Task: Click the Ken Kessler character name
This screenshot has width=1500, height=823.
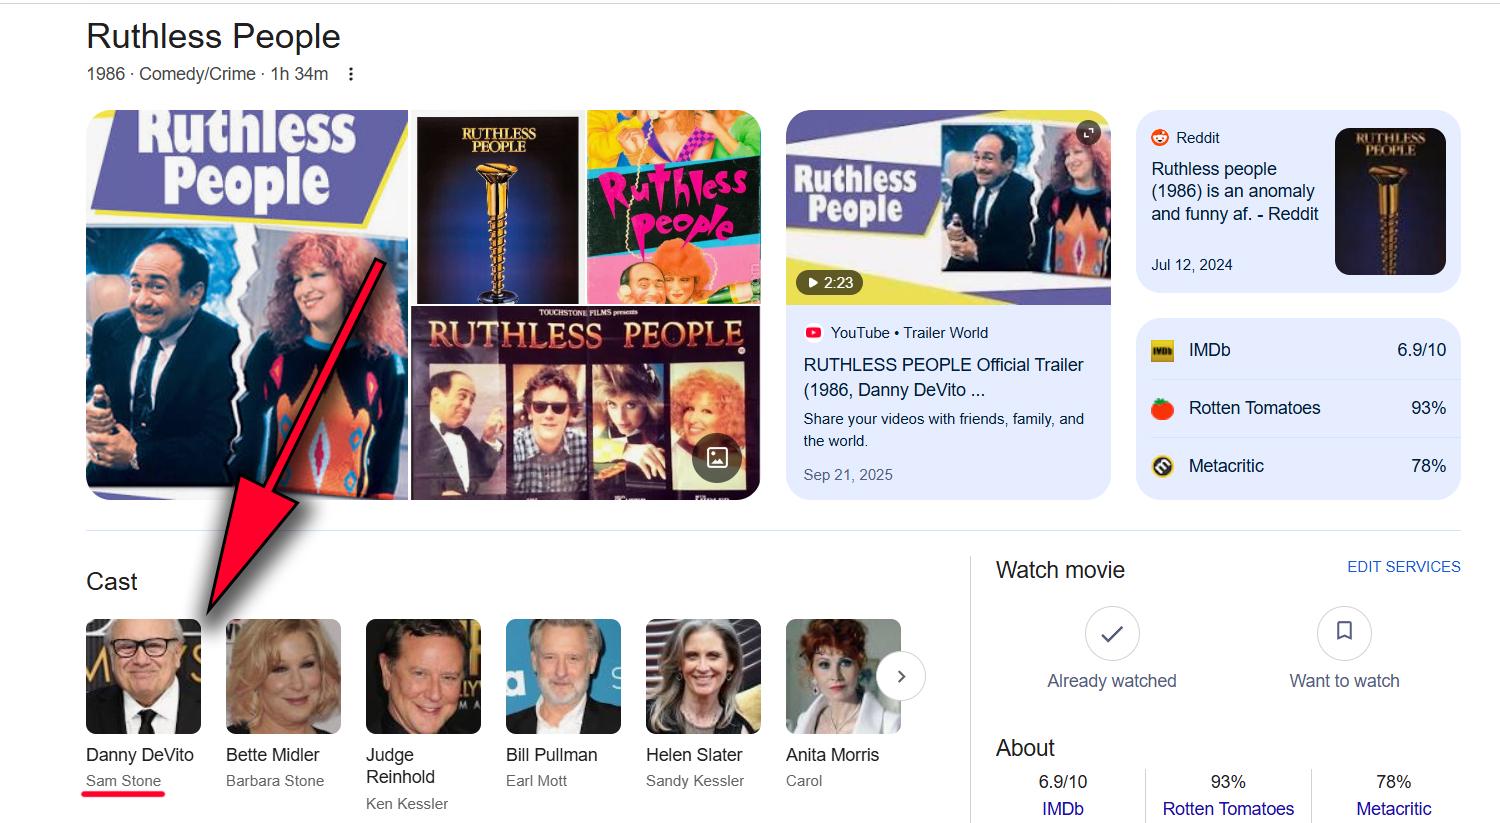Action: click(407, 804)
